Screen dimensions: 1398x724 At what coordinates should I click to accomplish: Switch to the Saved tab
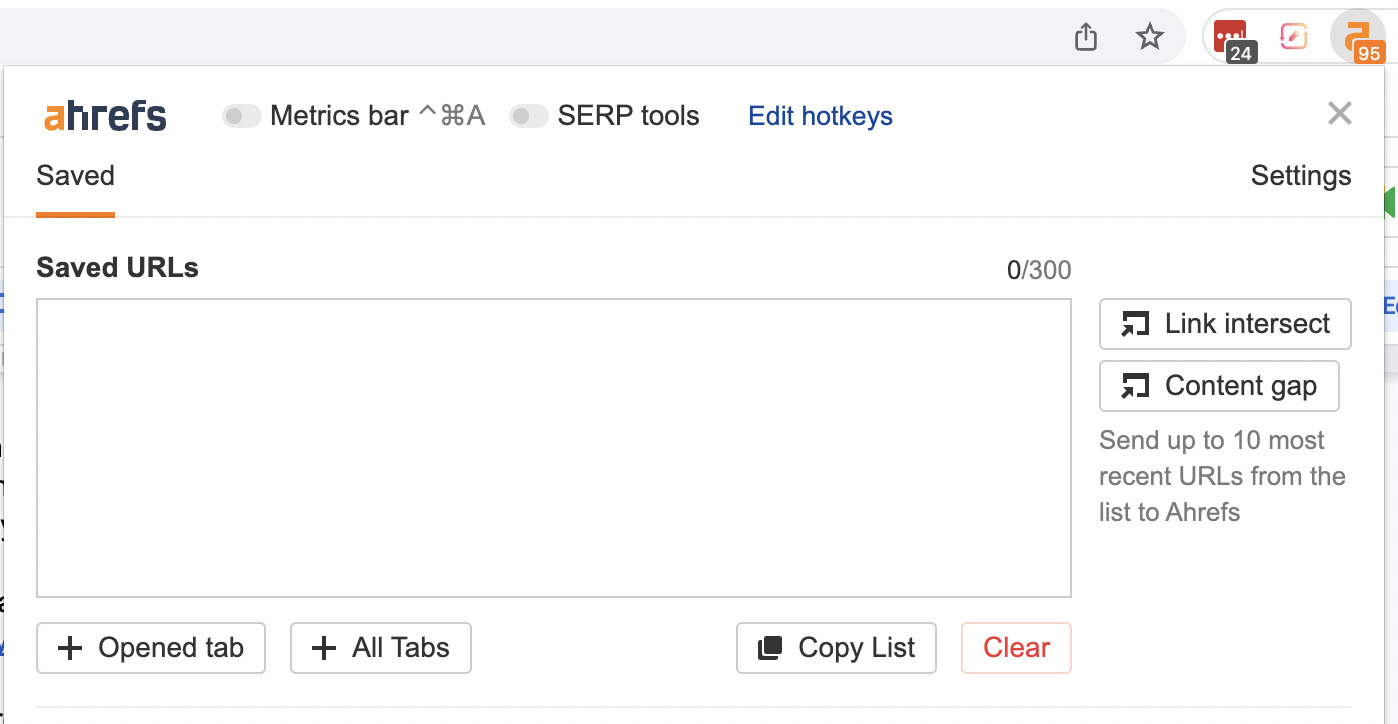click(x=75, y=176)
